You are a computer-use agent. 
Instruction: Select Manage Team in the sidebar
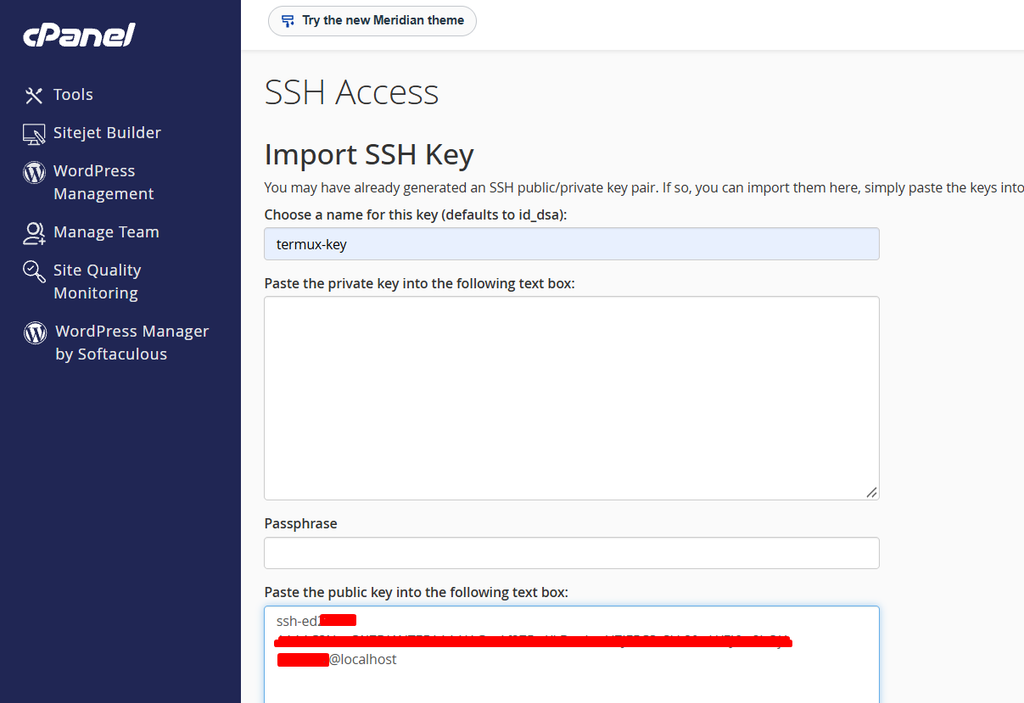[x=106, y=232]
